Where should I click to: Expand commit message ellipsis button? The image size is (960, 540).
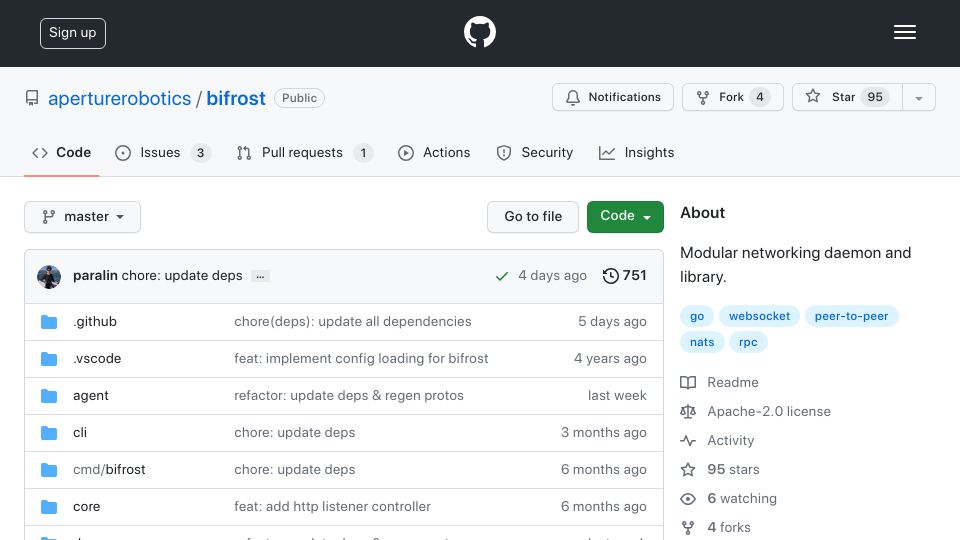[x=260, y=276]
